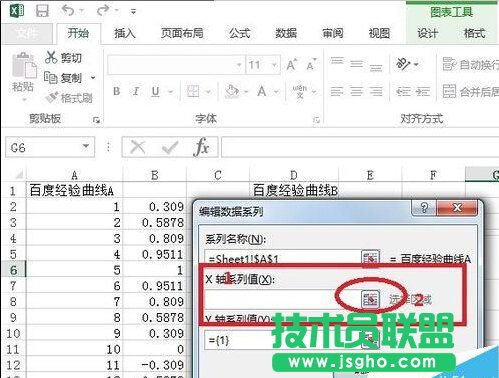The height and width of the screenshot is (378, 499).
Task: Click range selector icon beside series name
Action: click(370, 258)
